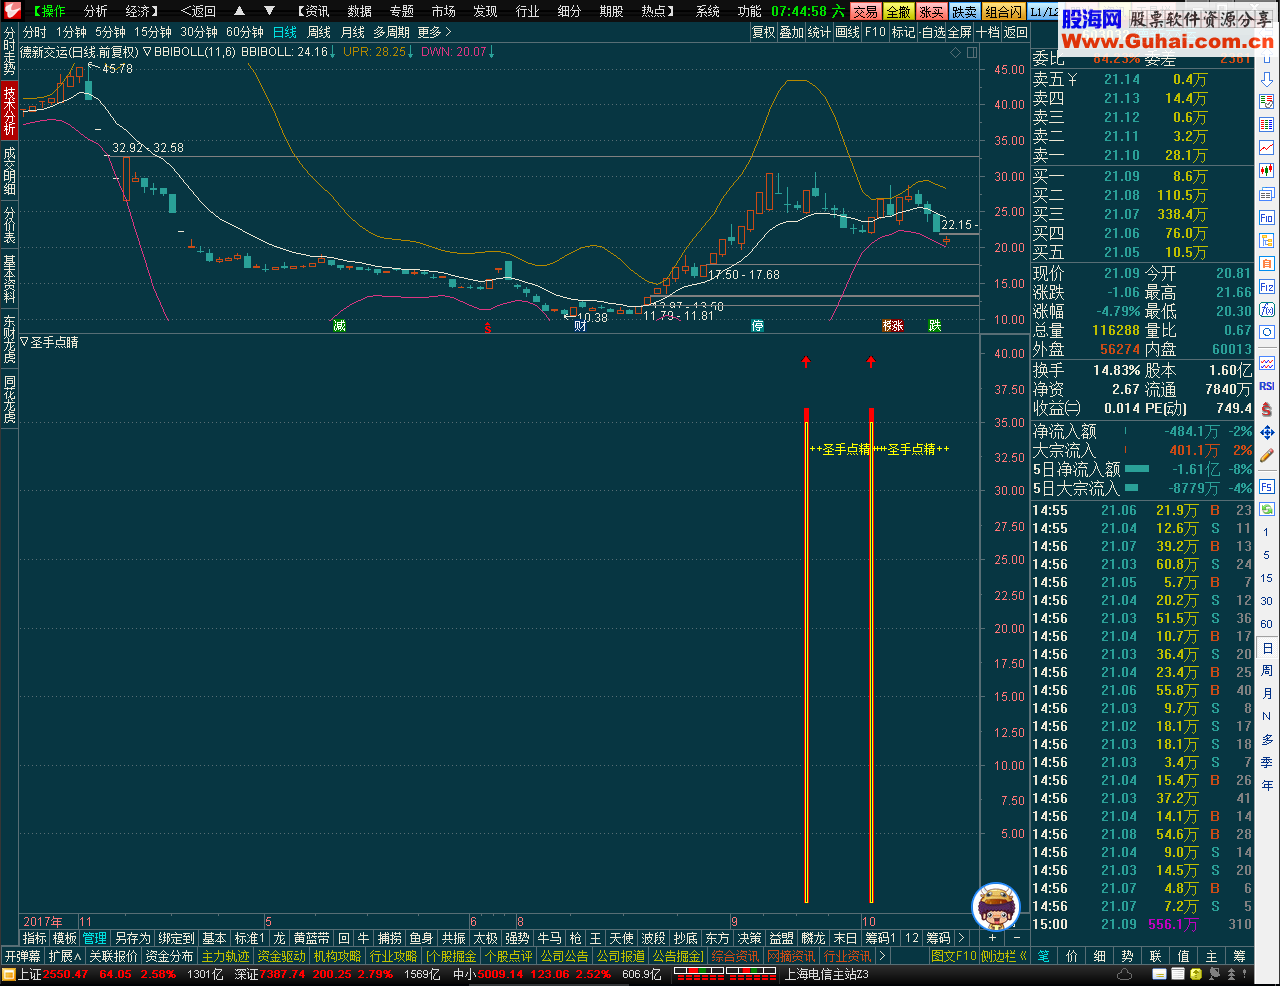This screenshot has height=986, width=1280.
Task: Select 季 quarterly period in right bar
Action: (x=1267, y=763)
